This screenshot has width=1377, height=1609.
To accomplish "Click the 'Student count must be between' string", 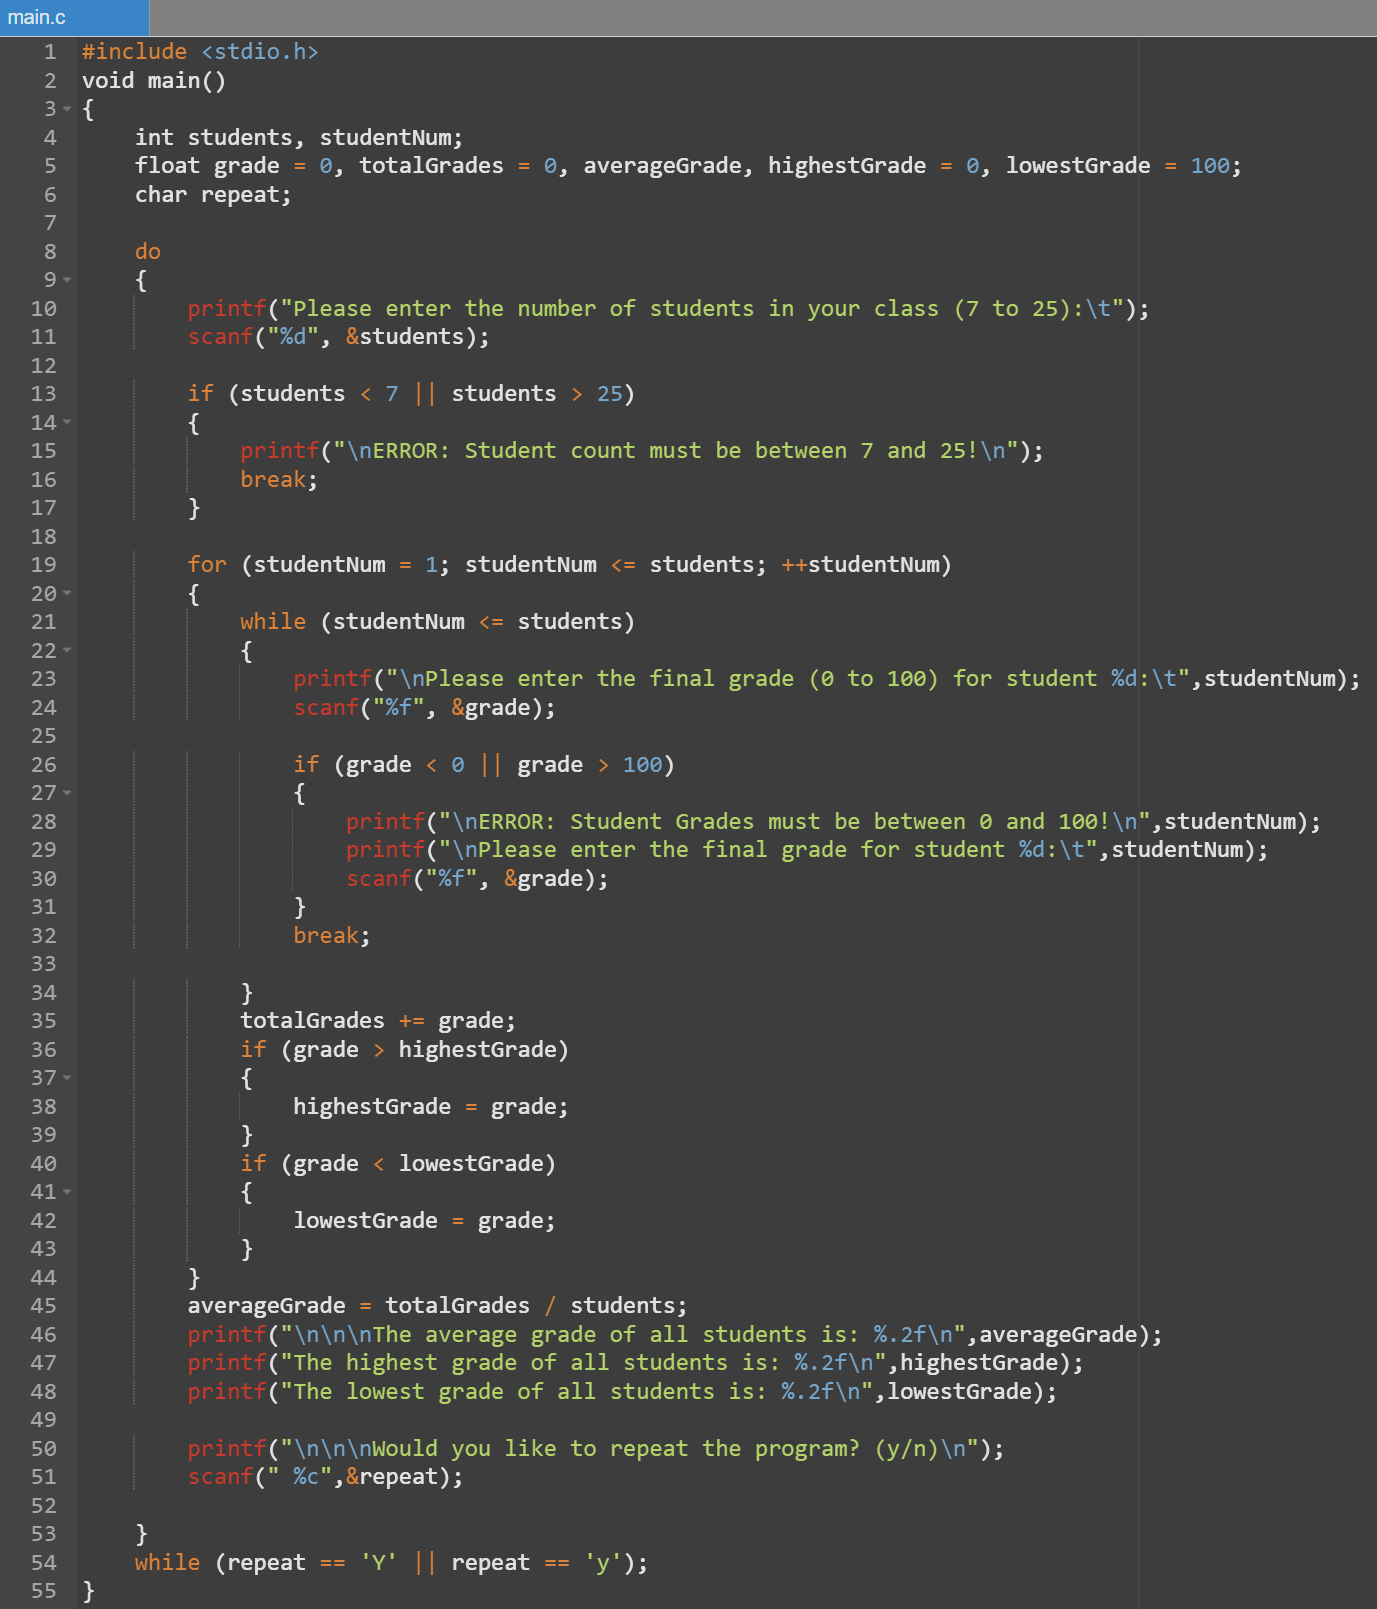I will coord(655,451).
